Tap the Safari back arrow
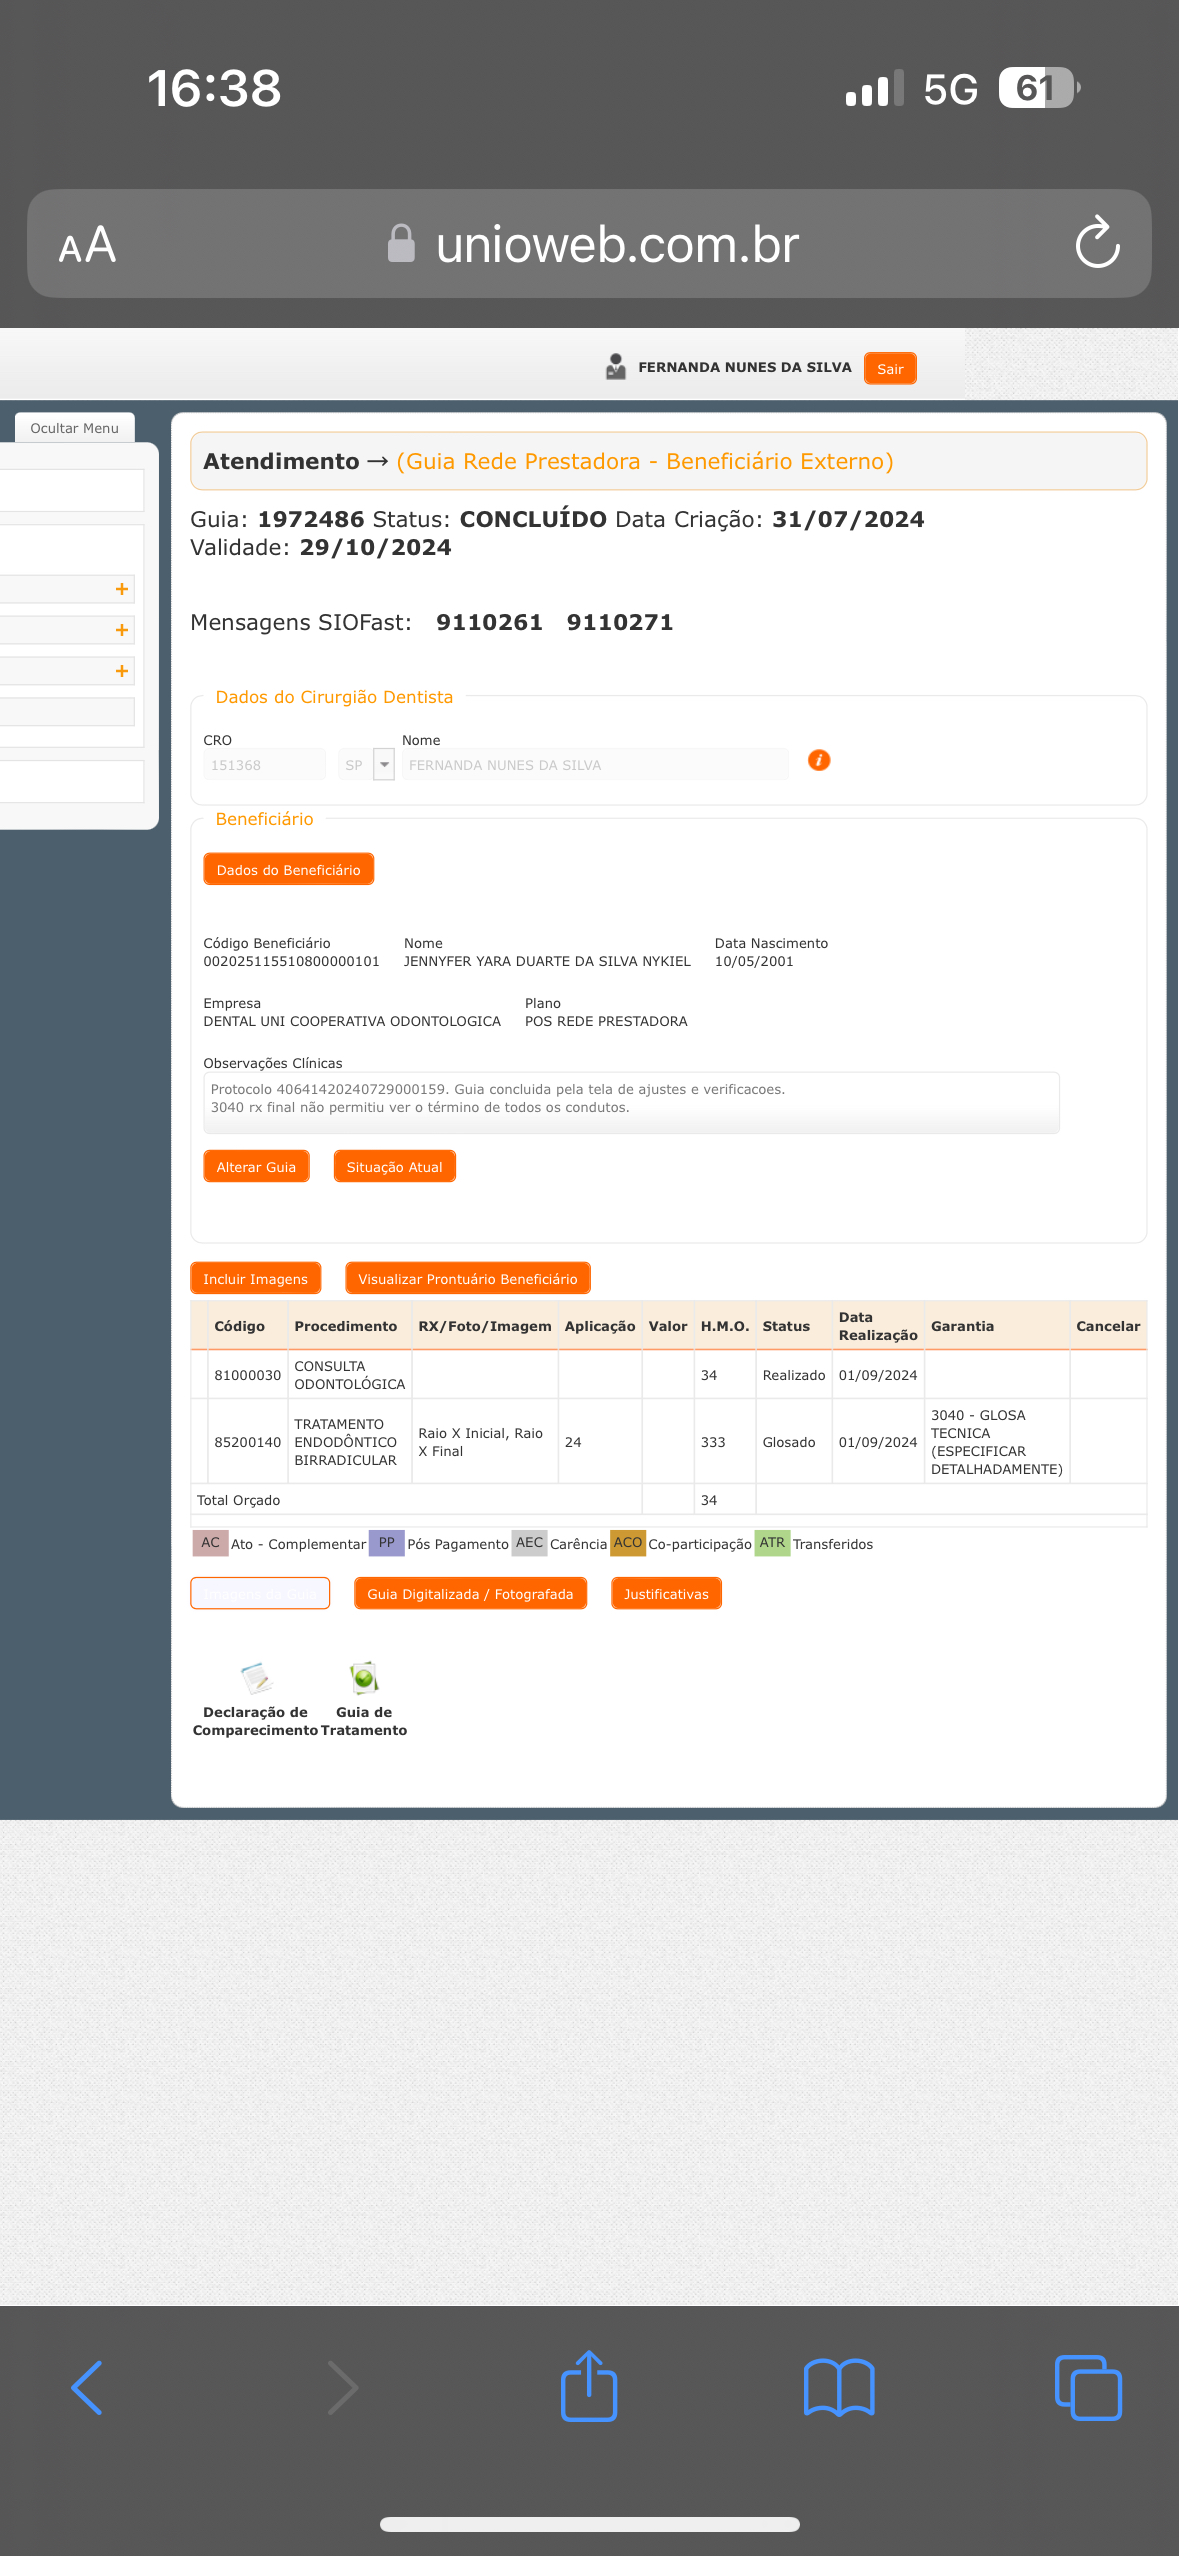Viewport: 1179px width, 2556px height. pyautogui.click(x=87, y=2388)
